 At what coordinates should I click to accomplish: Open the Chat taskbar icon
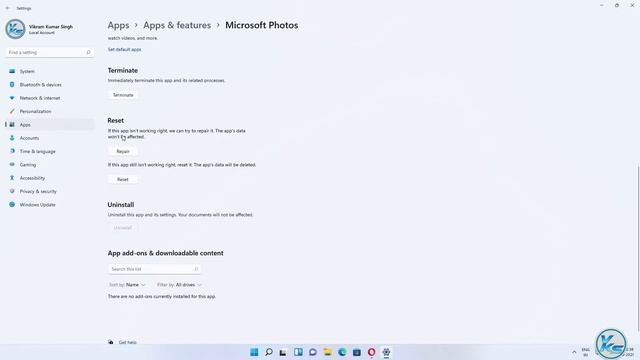click(x=313, y=352)
